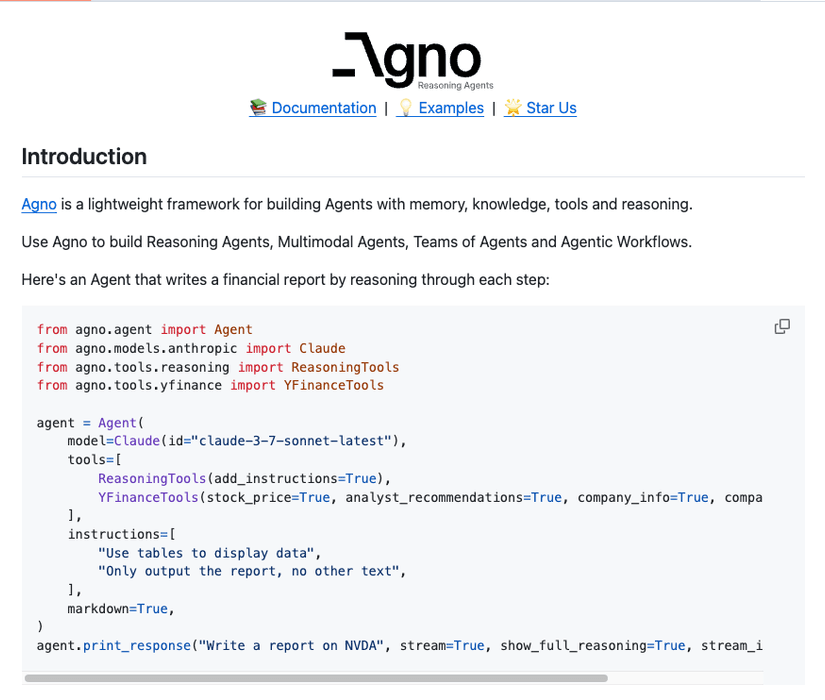Click the empty scrollbar track right of thumb
Image resolution: width=825 pixels, height=700 pixels.
click(x=686, y=678)
